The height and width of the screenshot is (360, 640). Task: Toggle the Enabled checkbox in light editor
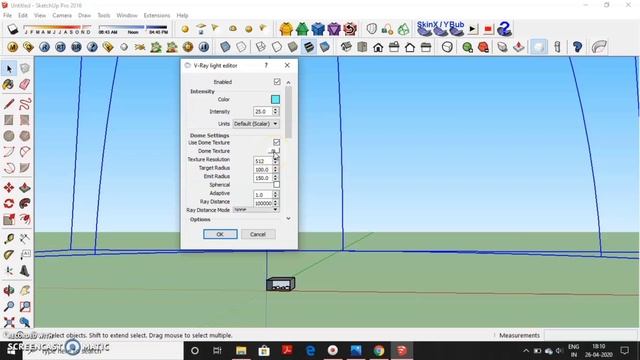(x=277, y=82)
